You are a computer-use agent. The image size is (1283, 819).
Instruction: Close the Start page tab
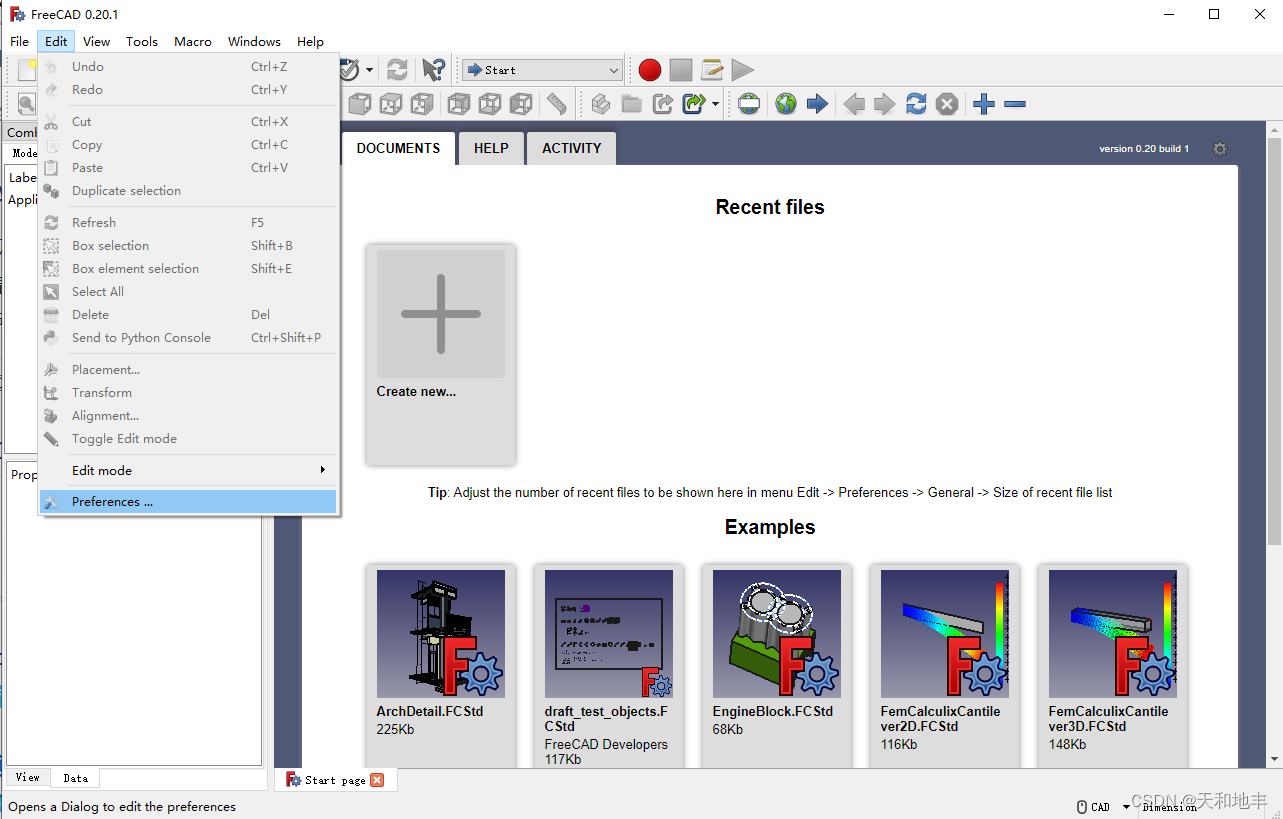pos(377,780)
